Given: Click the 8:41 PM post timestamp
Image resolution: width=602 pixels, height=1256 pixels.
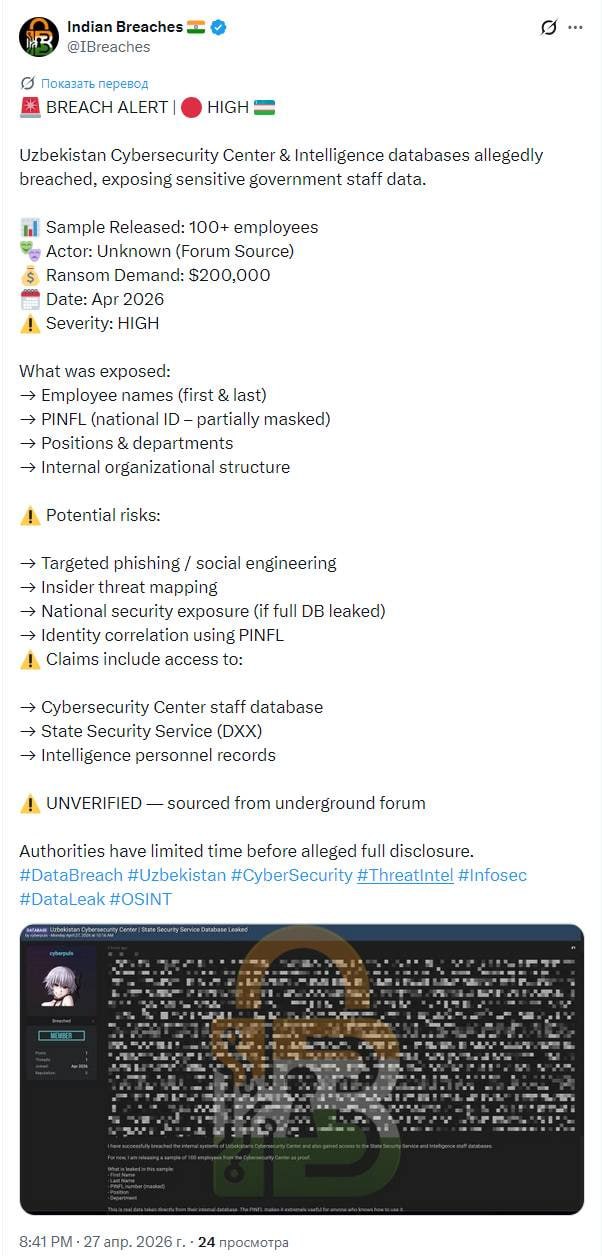Looking at the screenshot, I should (x=46, y=1242).
